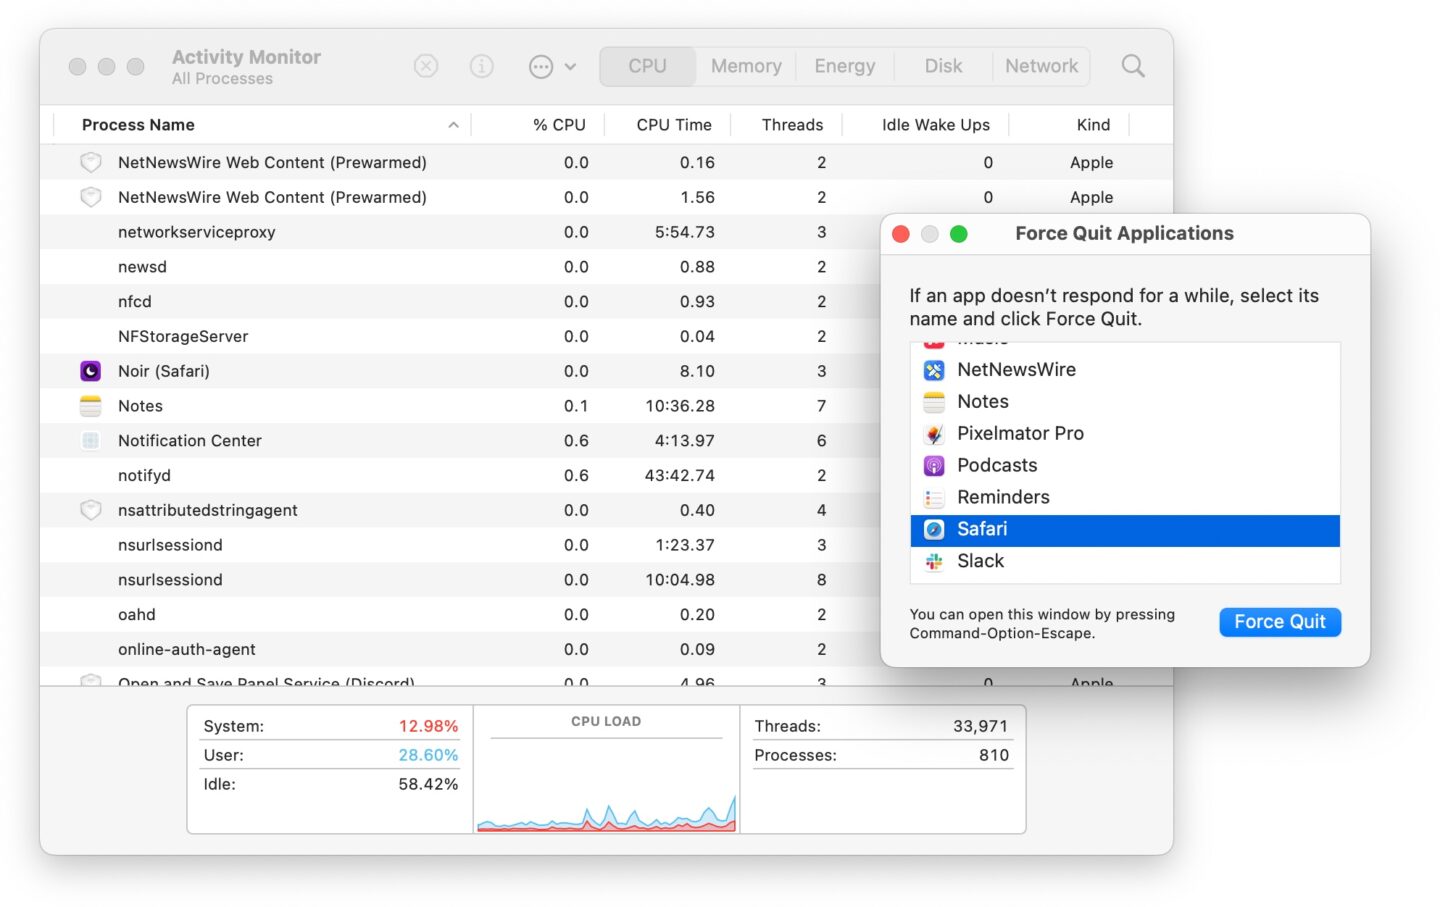
Task: Toggle the Process Name sort order chevron
Action: 453,124
